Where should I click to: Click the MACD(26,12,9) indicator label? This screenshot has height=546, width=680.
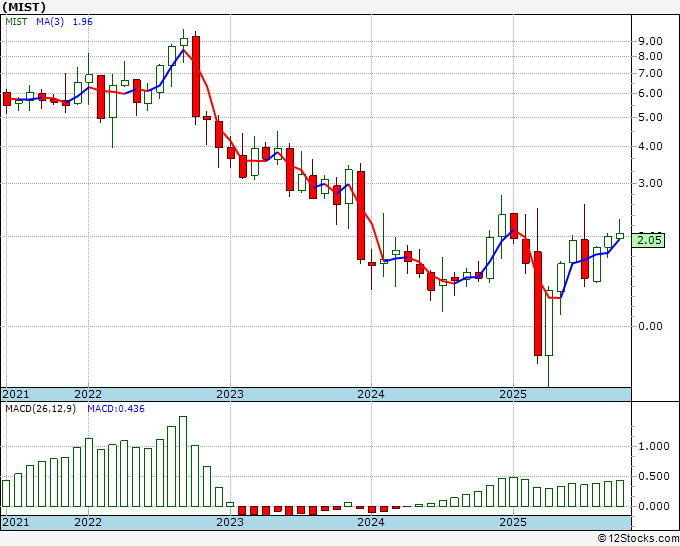tap(40, 409)
